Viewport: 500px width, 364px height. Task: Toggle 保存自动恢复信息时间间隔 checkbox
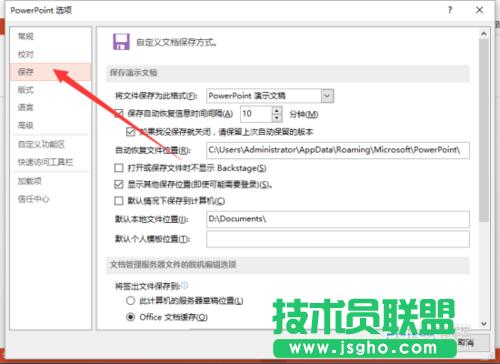pyautogui.click(x=119, y=114)
